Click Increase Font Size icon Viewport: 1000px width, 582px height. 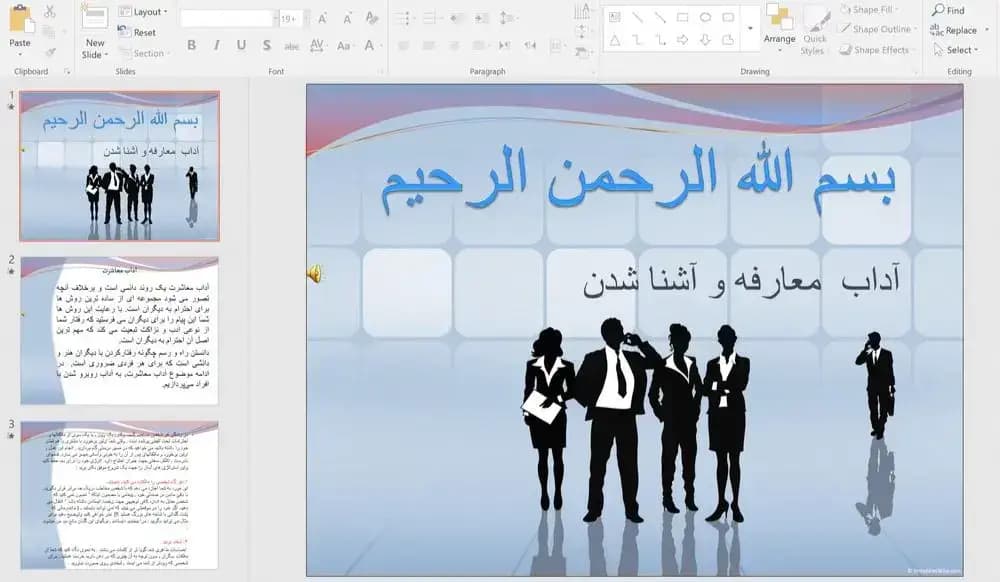(x=323, y=18)
